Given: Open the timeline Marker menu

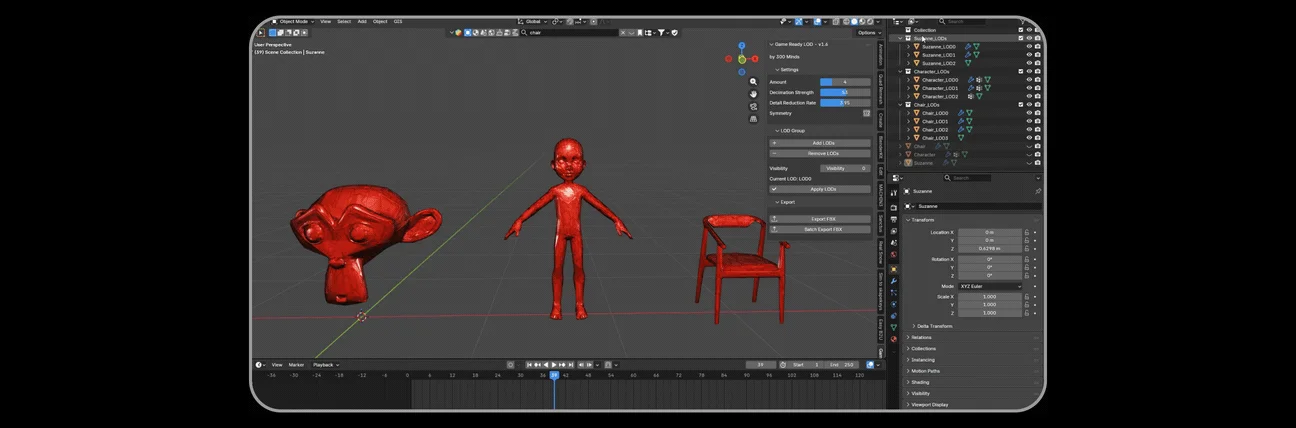Looking at the screenshot, I should click(x=296, y=365).
